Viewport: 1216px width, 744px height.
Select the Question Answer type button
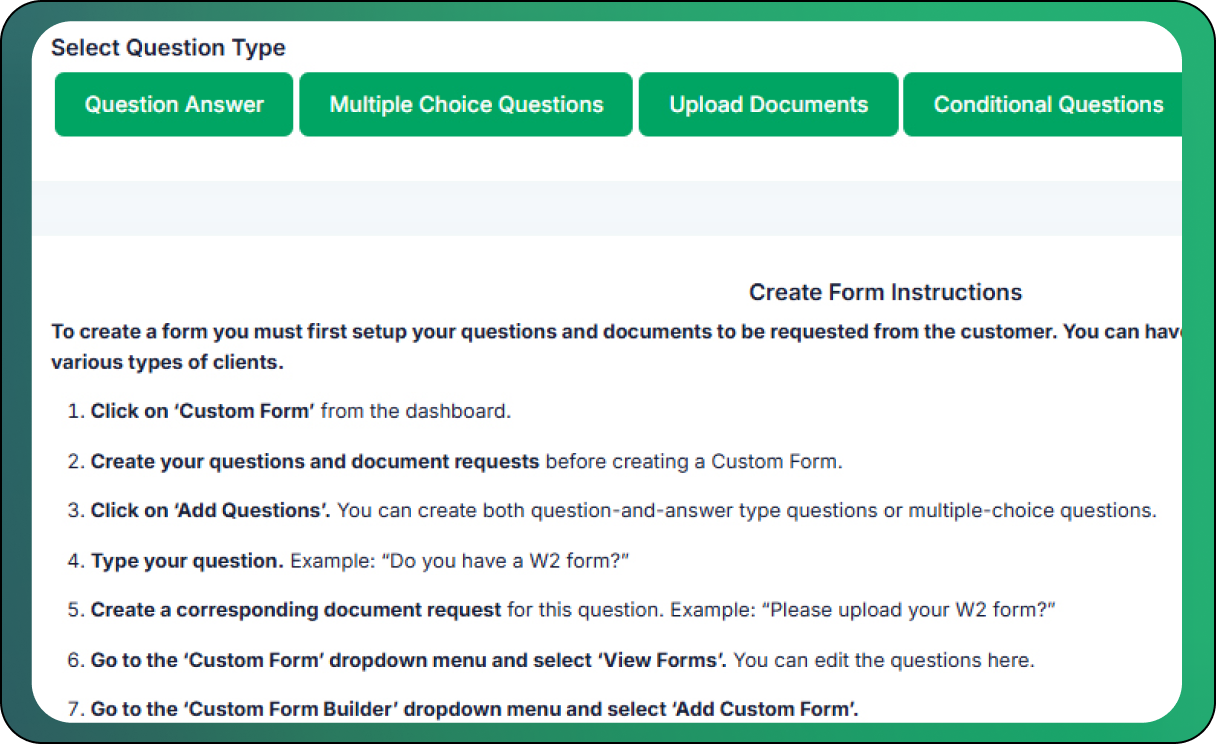[x=174, y=104]
